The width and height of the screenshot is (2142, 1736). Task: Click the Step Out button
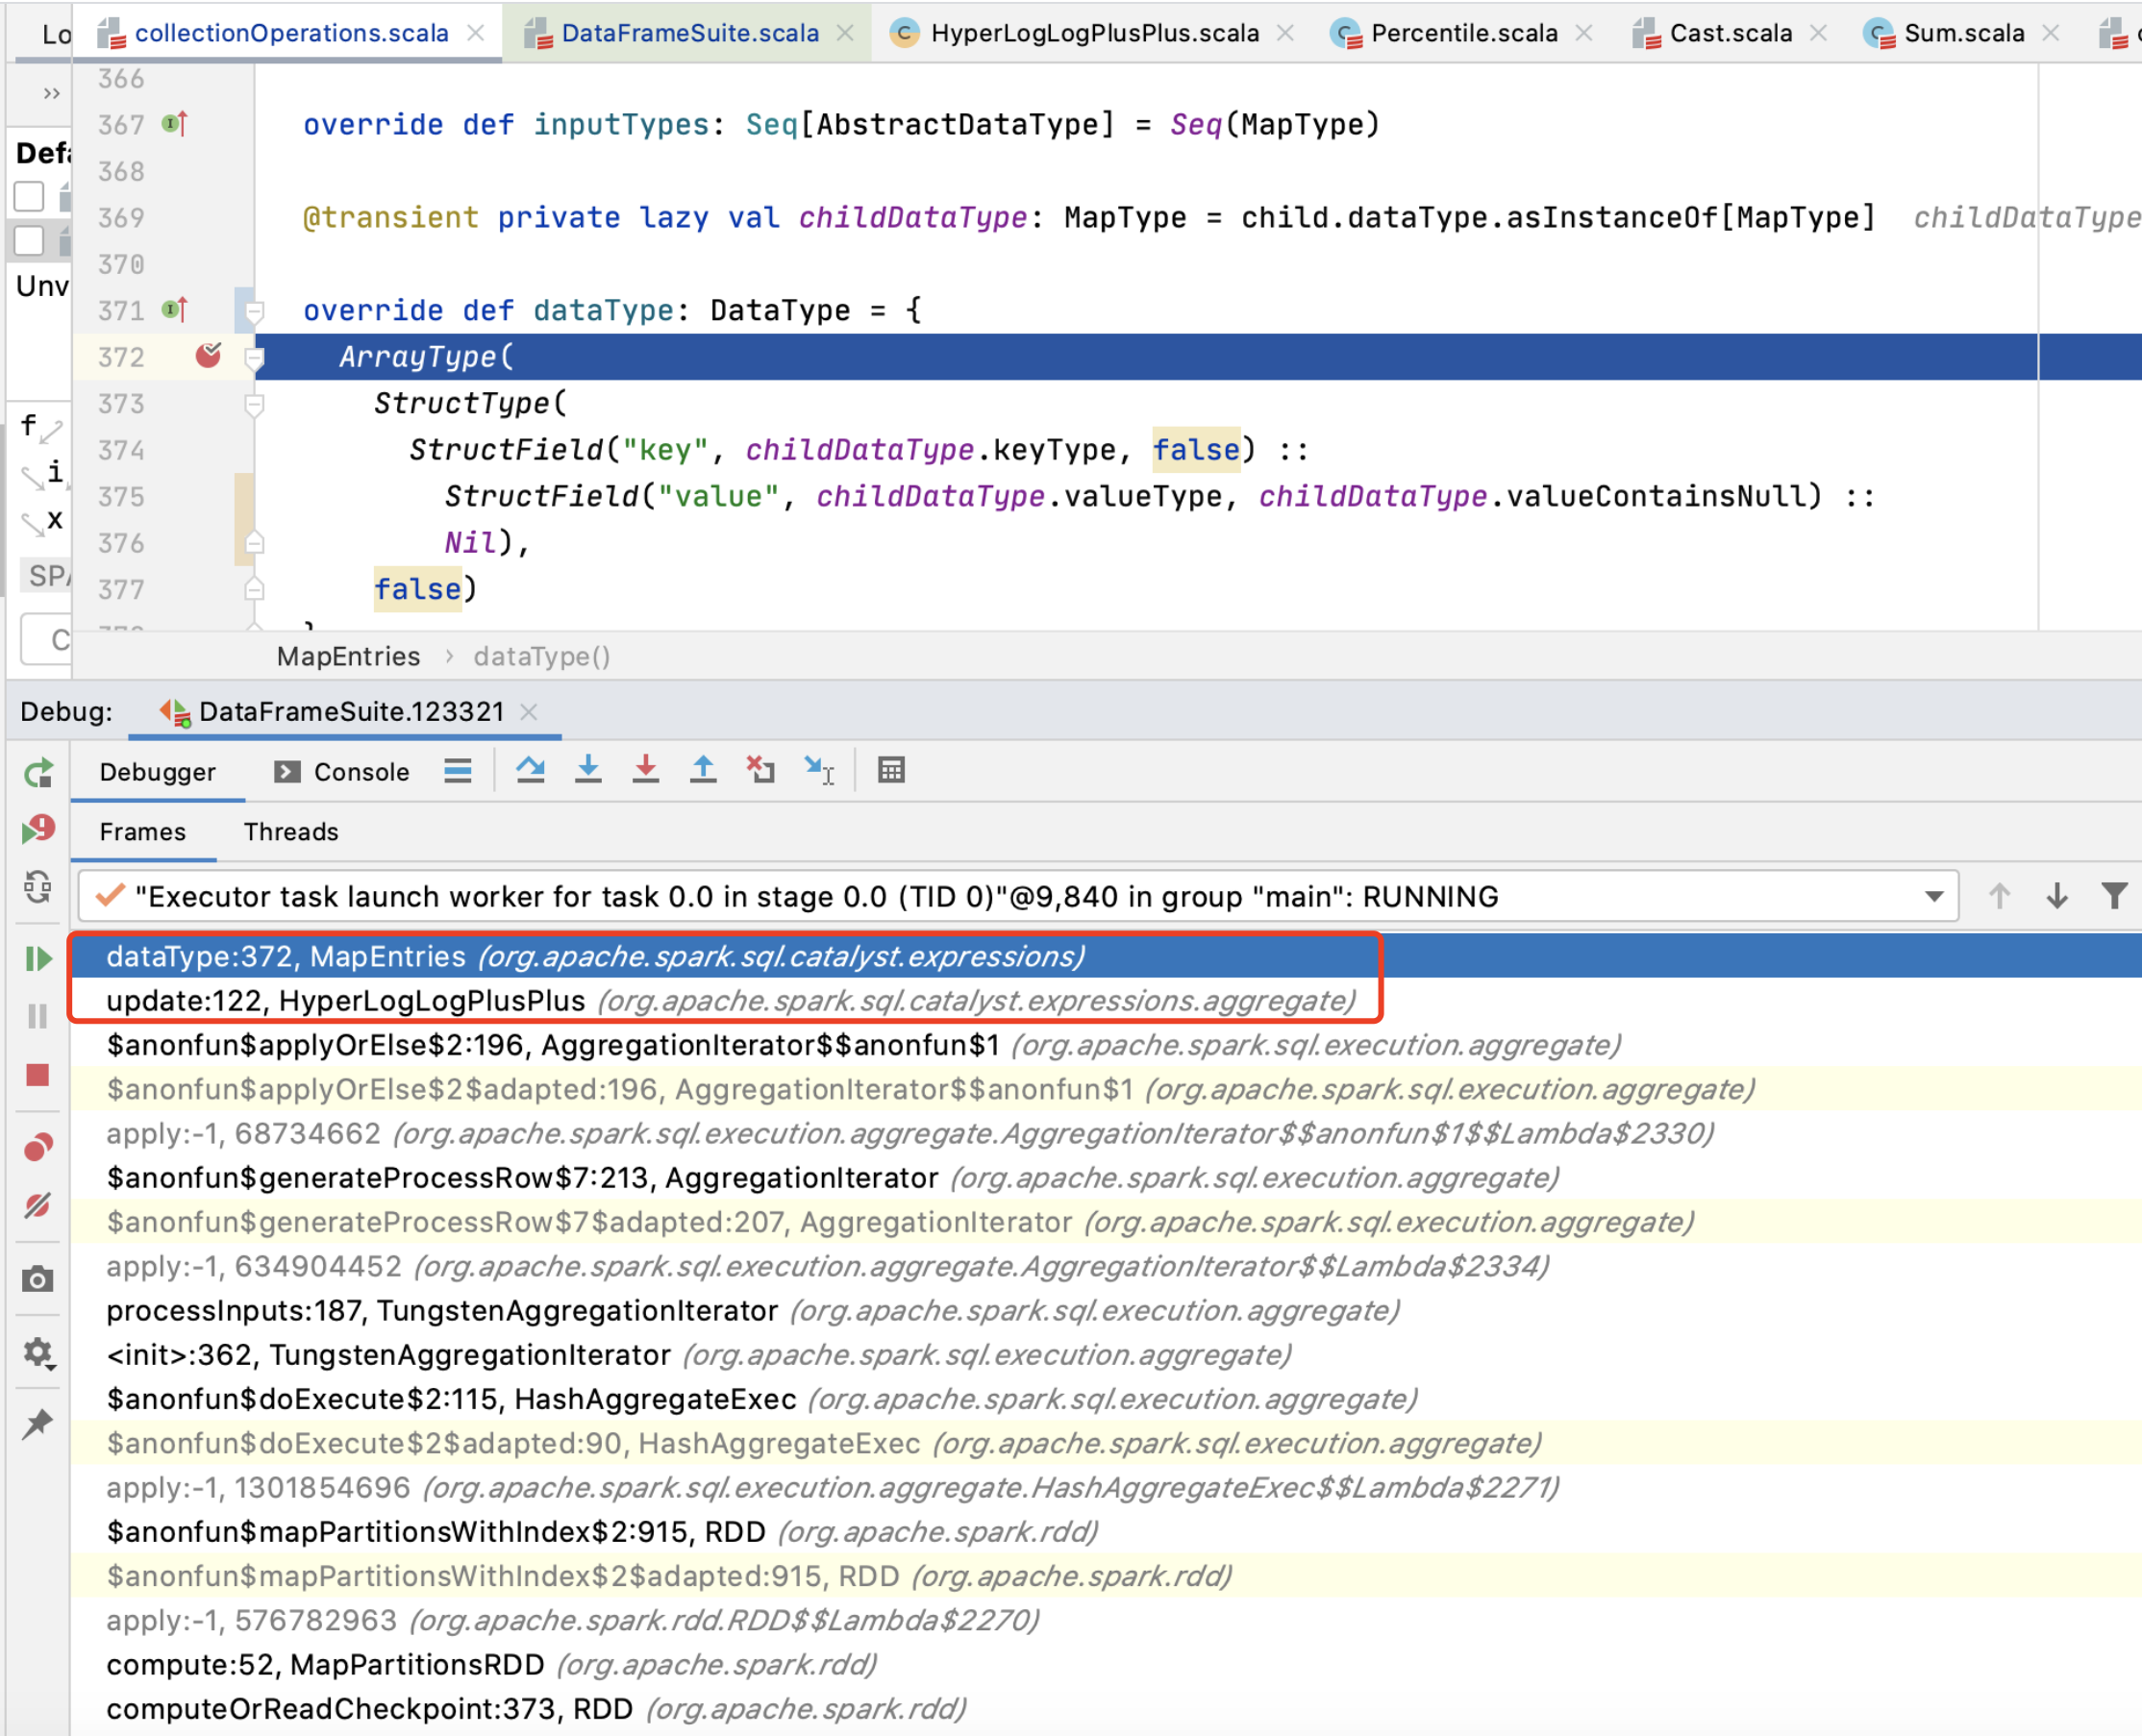(703, 770)
